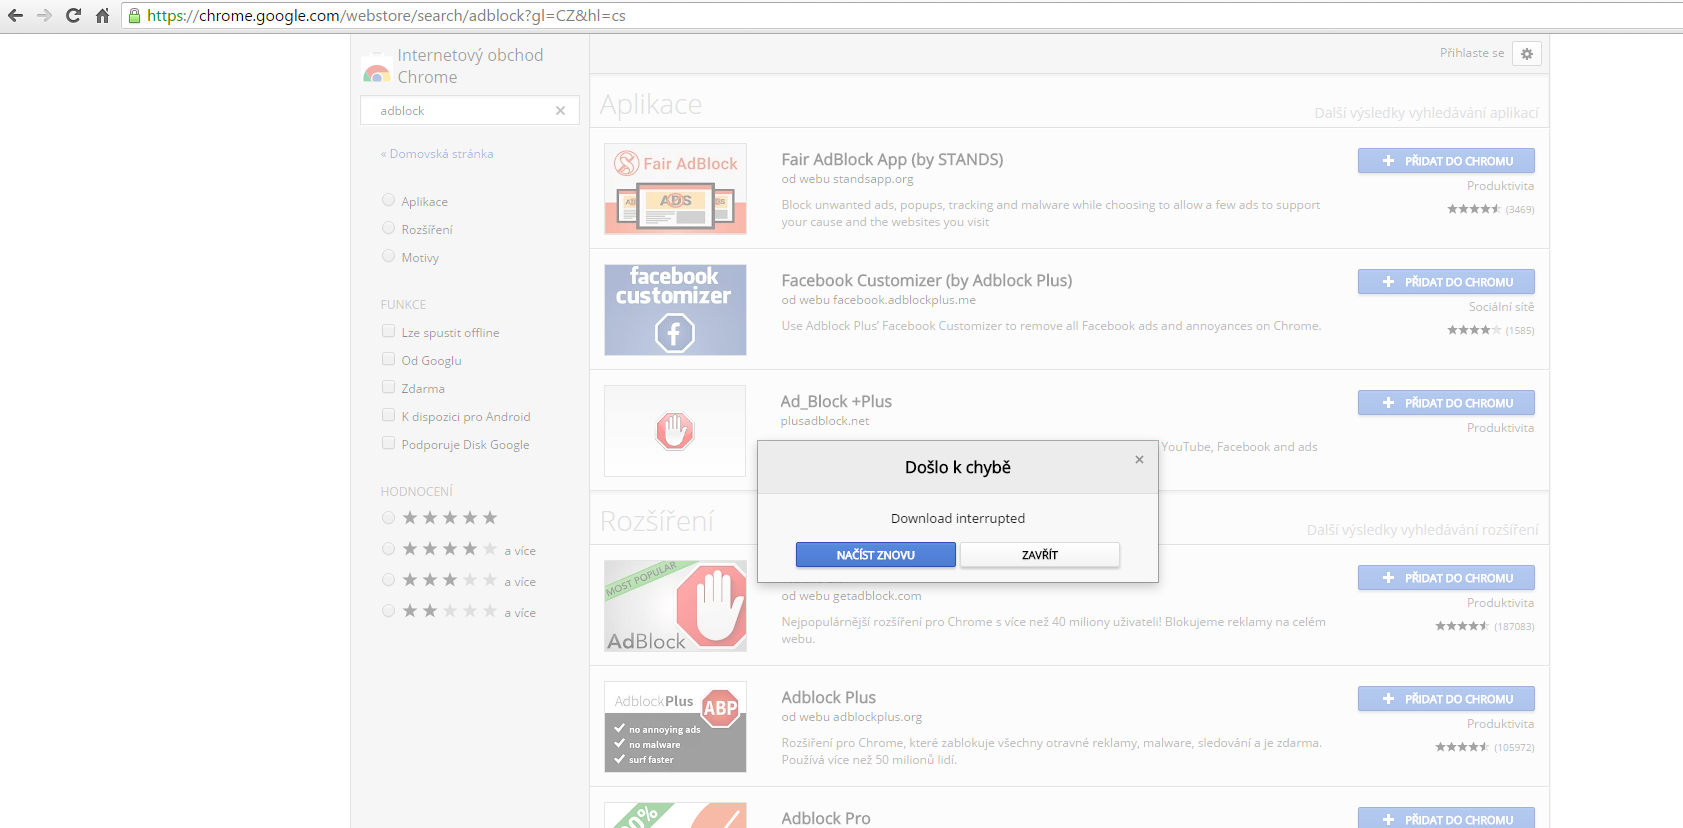Open AdBlock Most Popular thumbnail
1683x828 pixels.
675,606
